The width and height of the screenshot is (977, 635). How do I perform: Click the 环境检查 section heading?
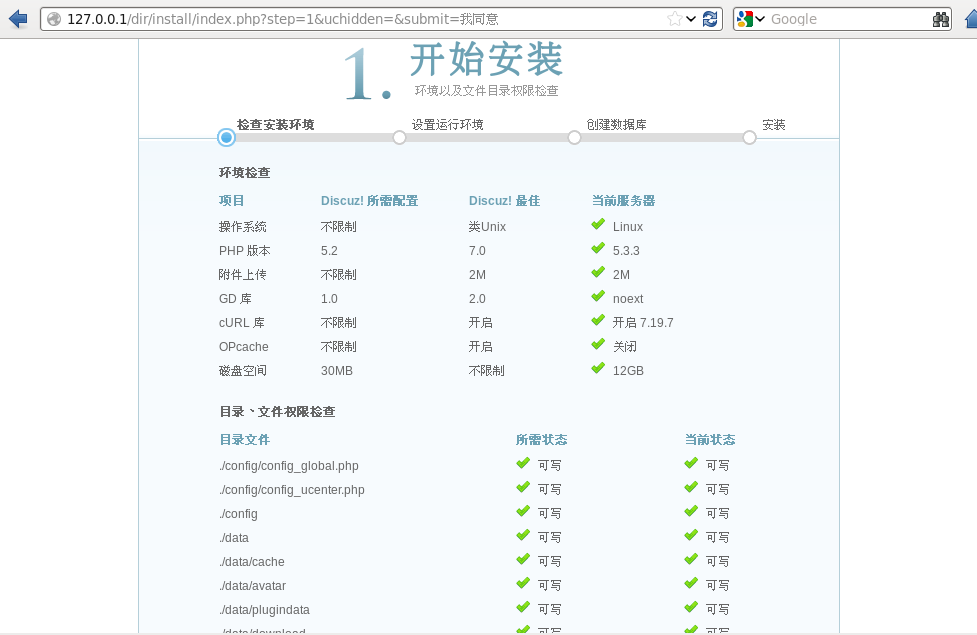[x=244, y=173]
